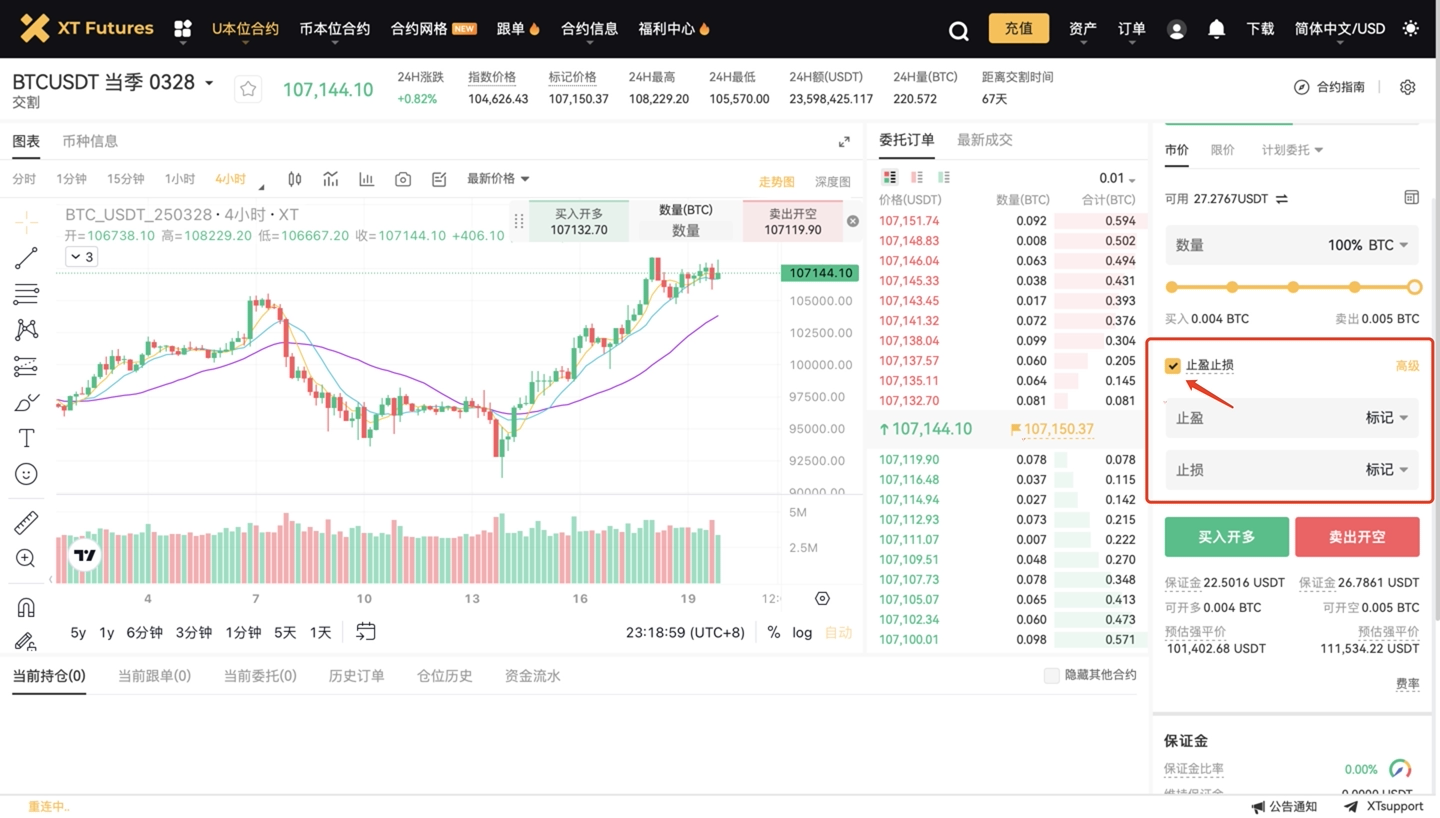Toggle the light/dark theme sun icon
Viewport: 1440px width, 818px height.
point(1410,29)
